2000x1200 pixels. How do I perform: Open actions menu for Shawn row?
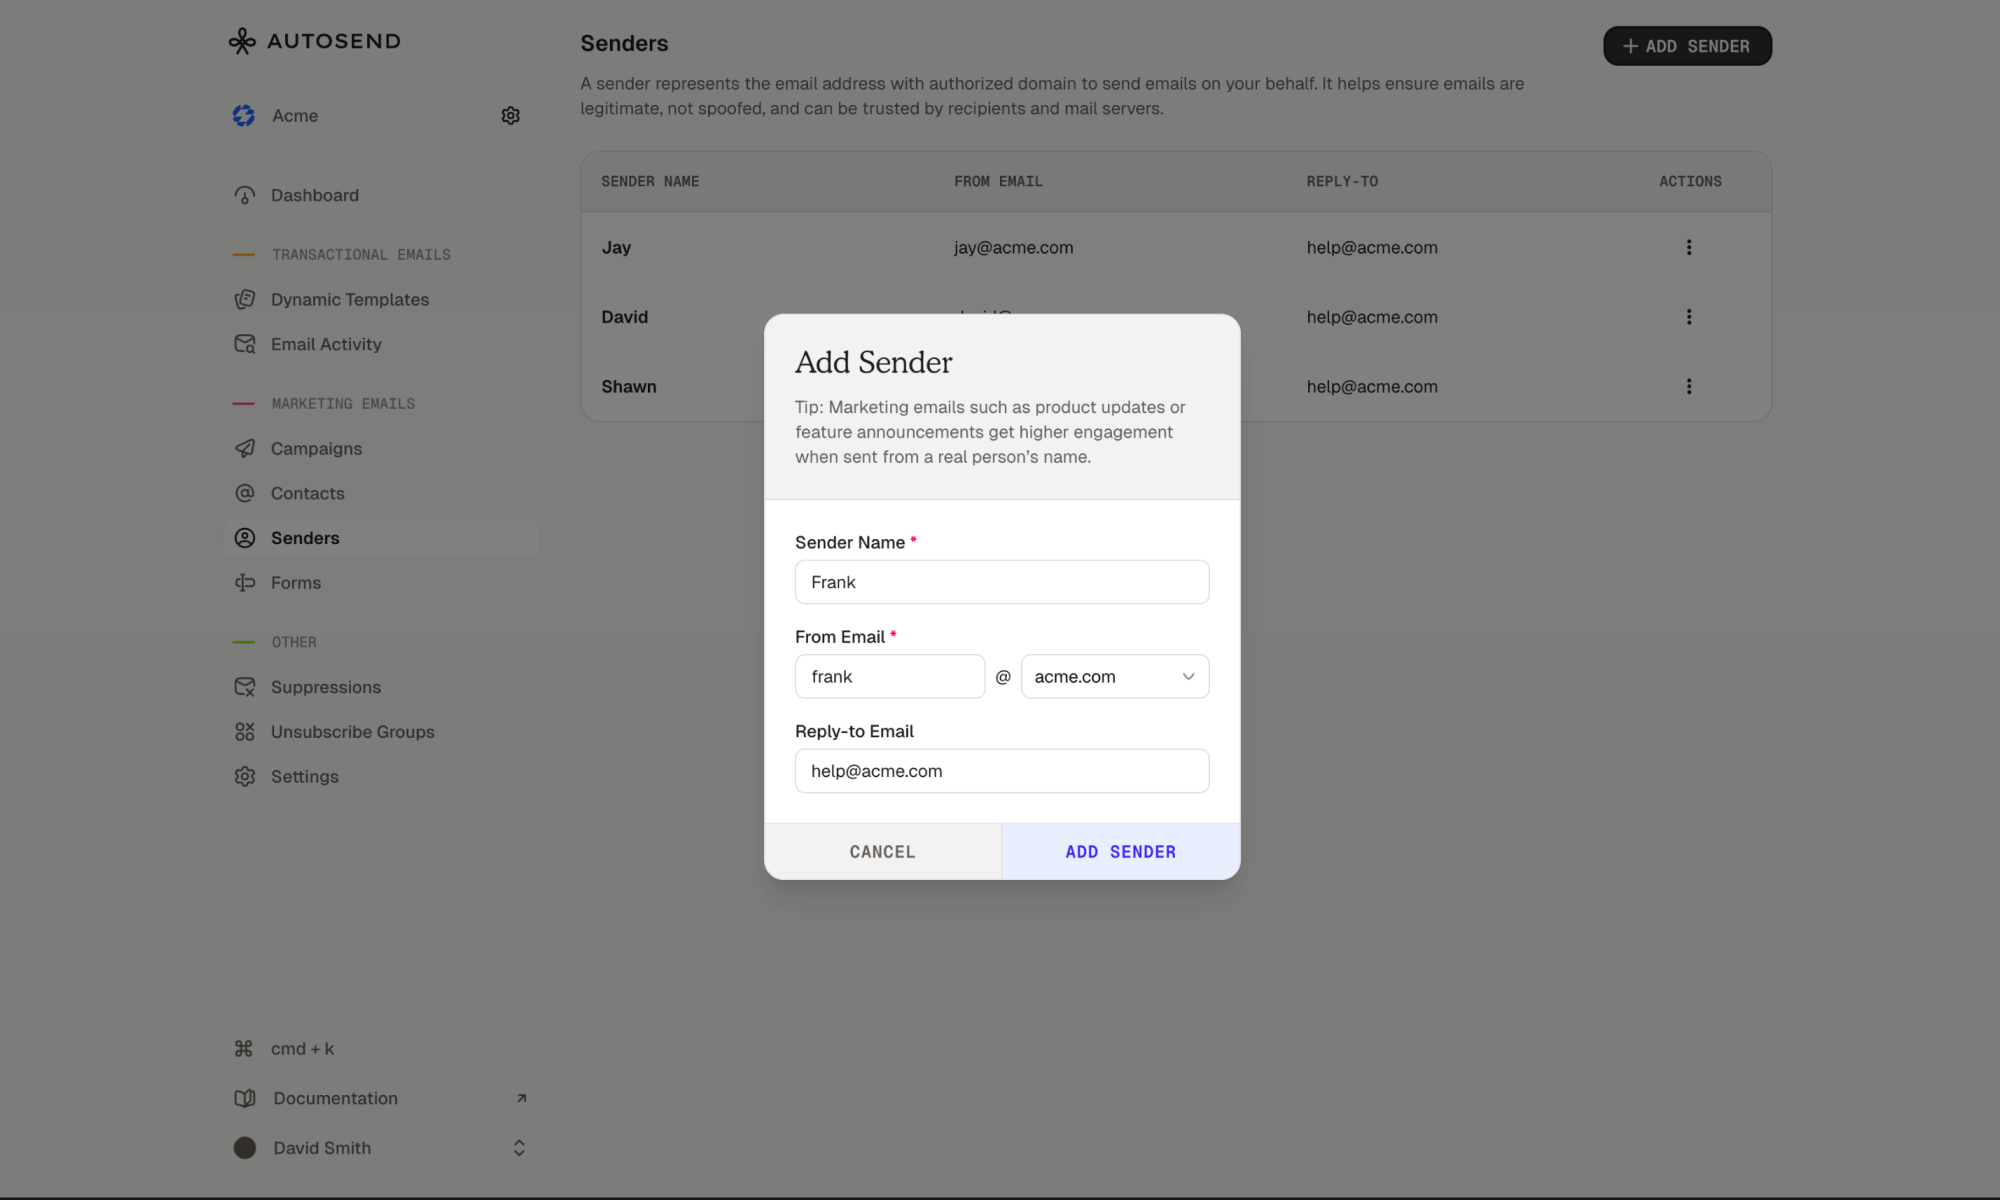(1689, 386)
